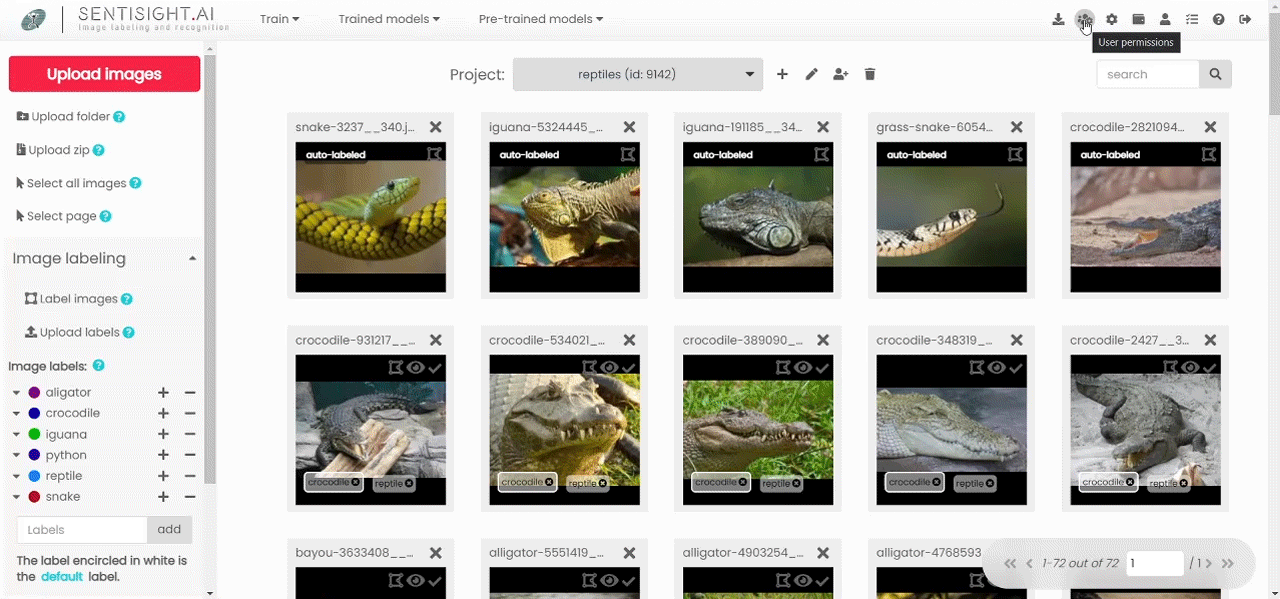Image resolution: width=1280 pixels, height=599 pixels.
Task: Open the Train menu
Action: coord(280,19)
